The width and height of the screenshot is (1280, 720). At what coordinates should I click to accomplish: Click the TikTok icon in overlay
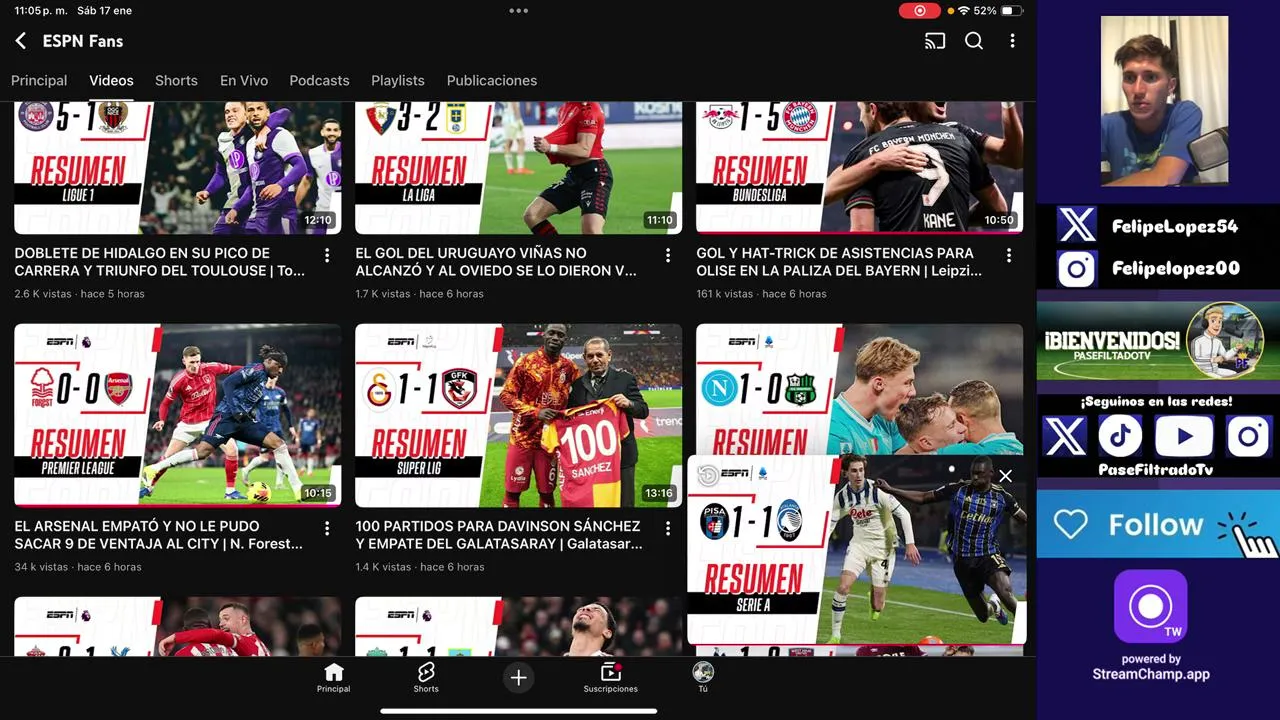pos(1120,437)
